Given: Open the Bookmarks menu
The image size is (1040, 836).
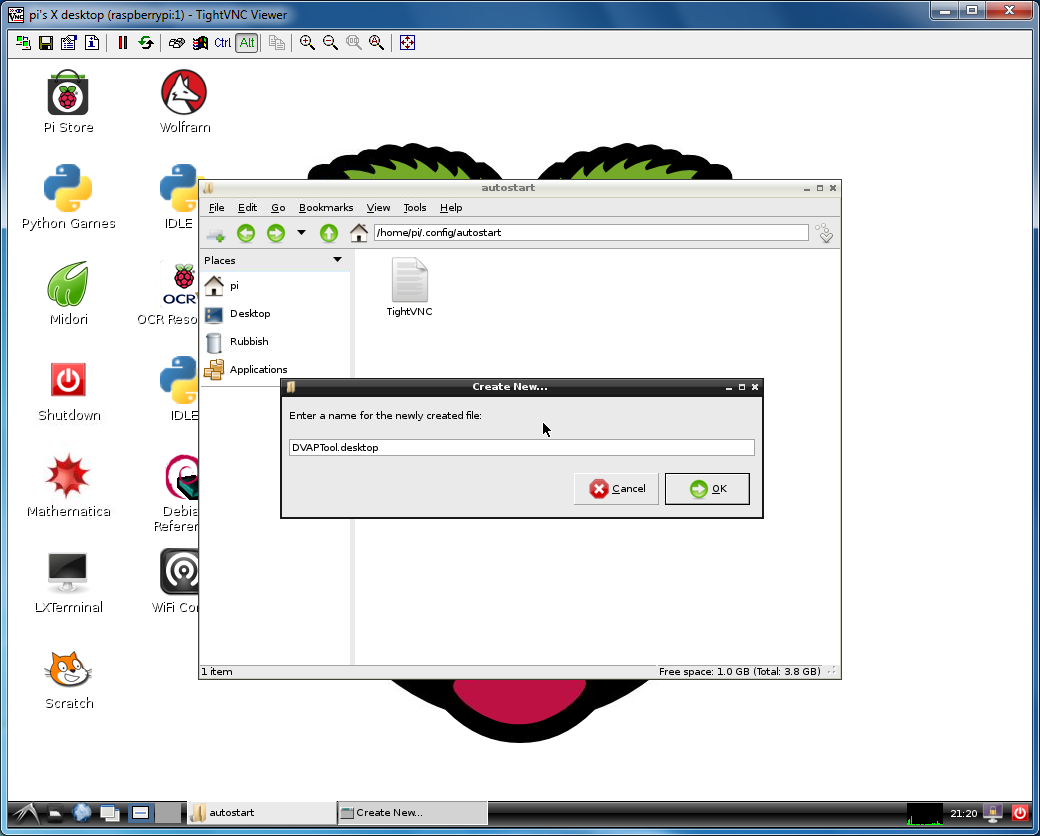Looking at the screenshot, I should (326, 208).
